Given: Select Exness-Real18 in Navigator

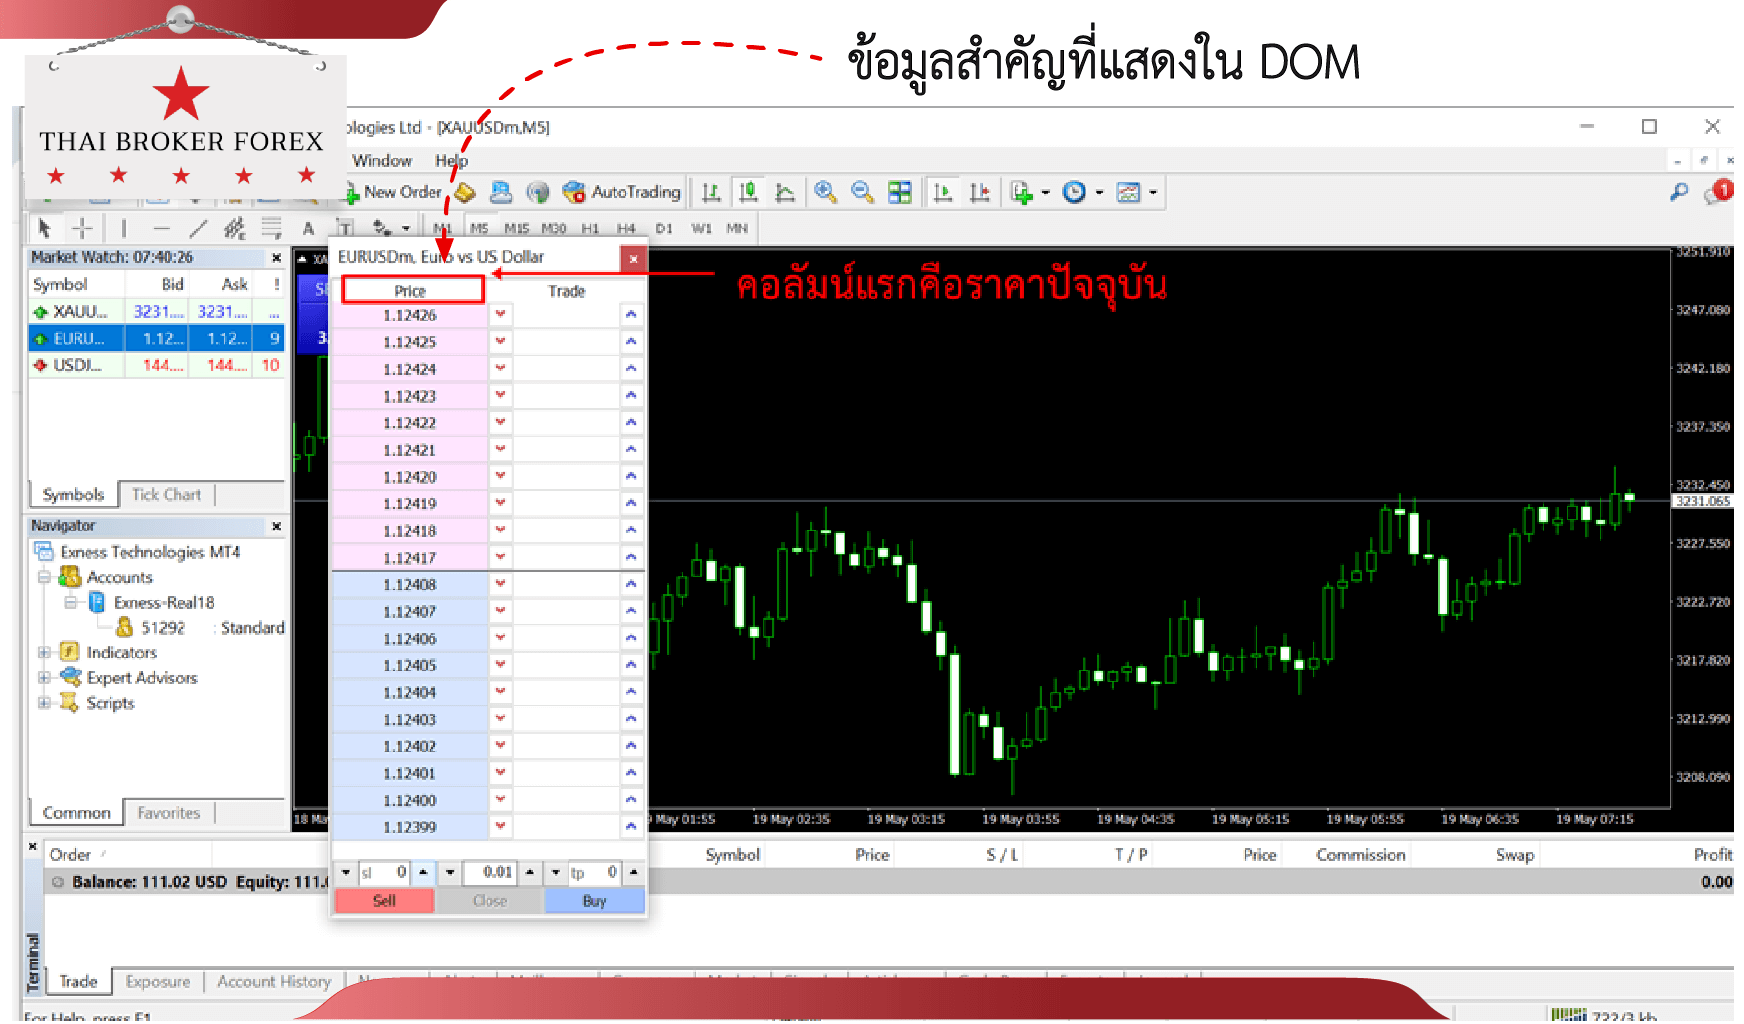Looking at the screenshot, I should tap(164, 602).
